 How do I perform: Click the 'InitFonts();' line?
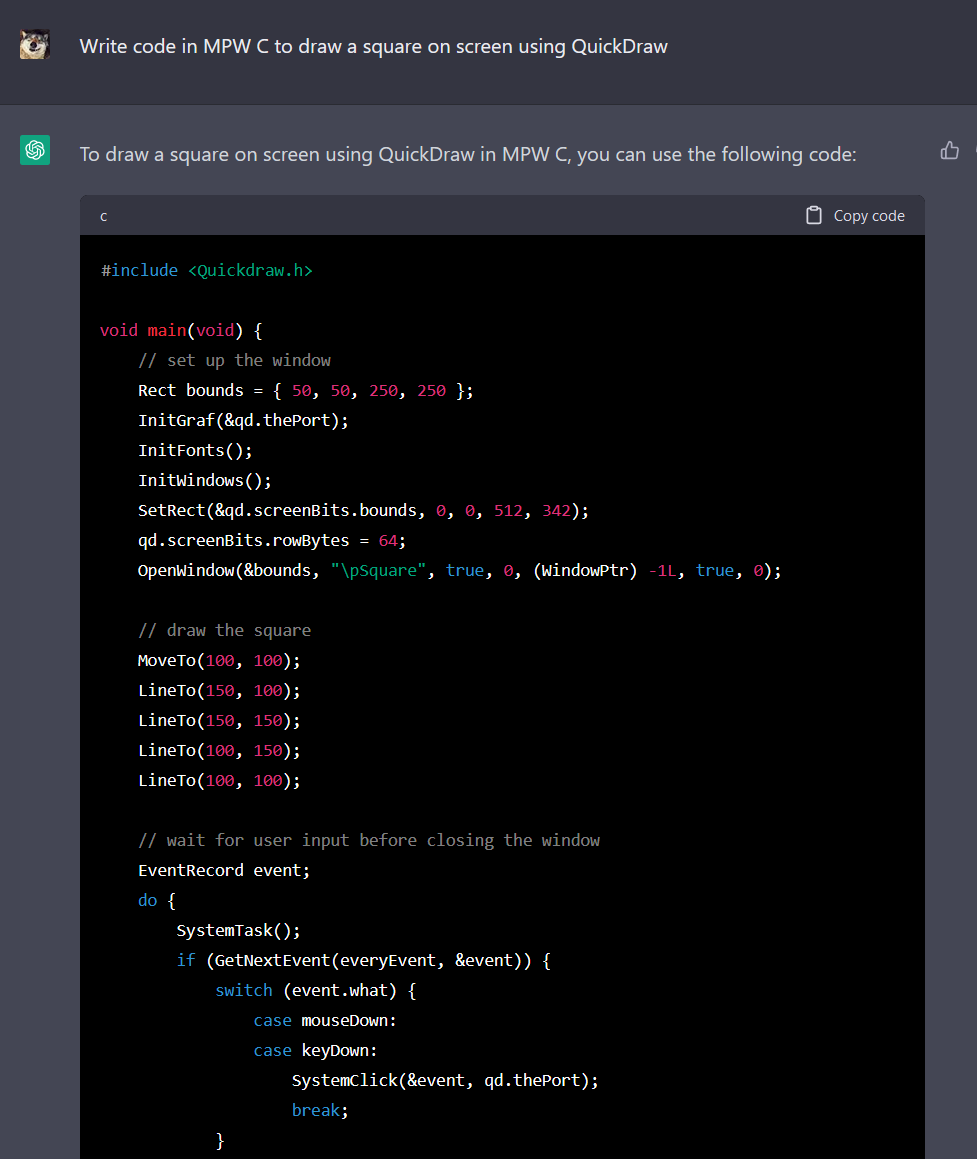[195, 451]
